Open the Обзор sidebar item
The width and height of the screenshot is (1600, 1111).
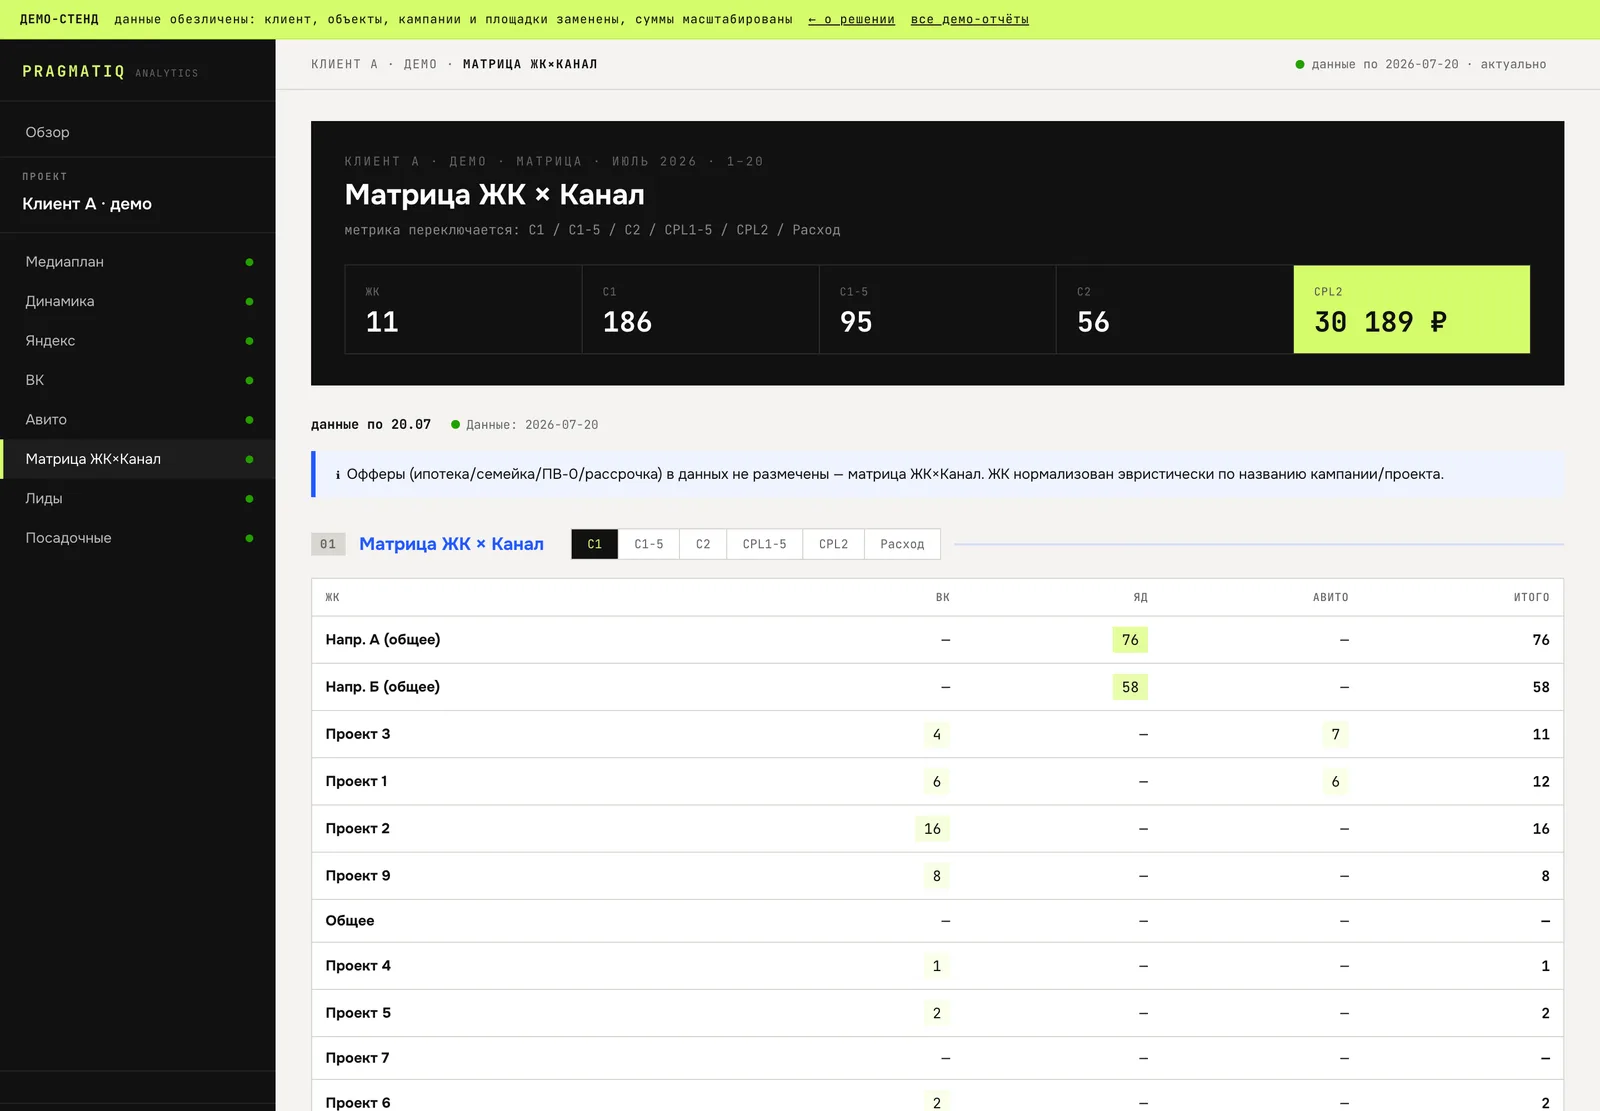coord(137,132)
